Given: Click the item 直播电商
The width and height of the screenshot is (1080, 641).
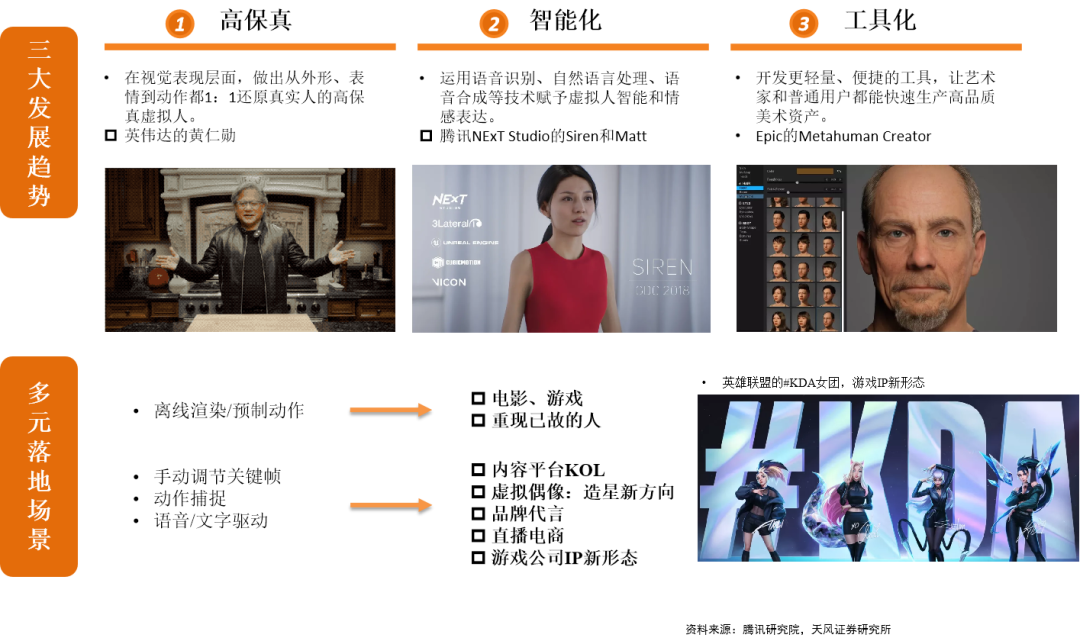Looking at the screenshot, I should (x=528, y=536).
